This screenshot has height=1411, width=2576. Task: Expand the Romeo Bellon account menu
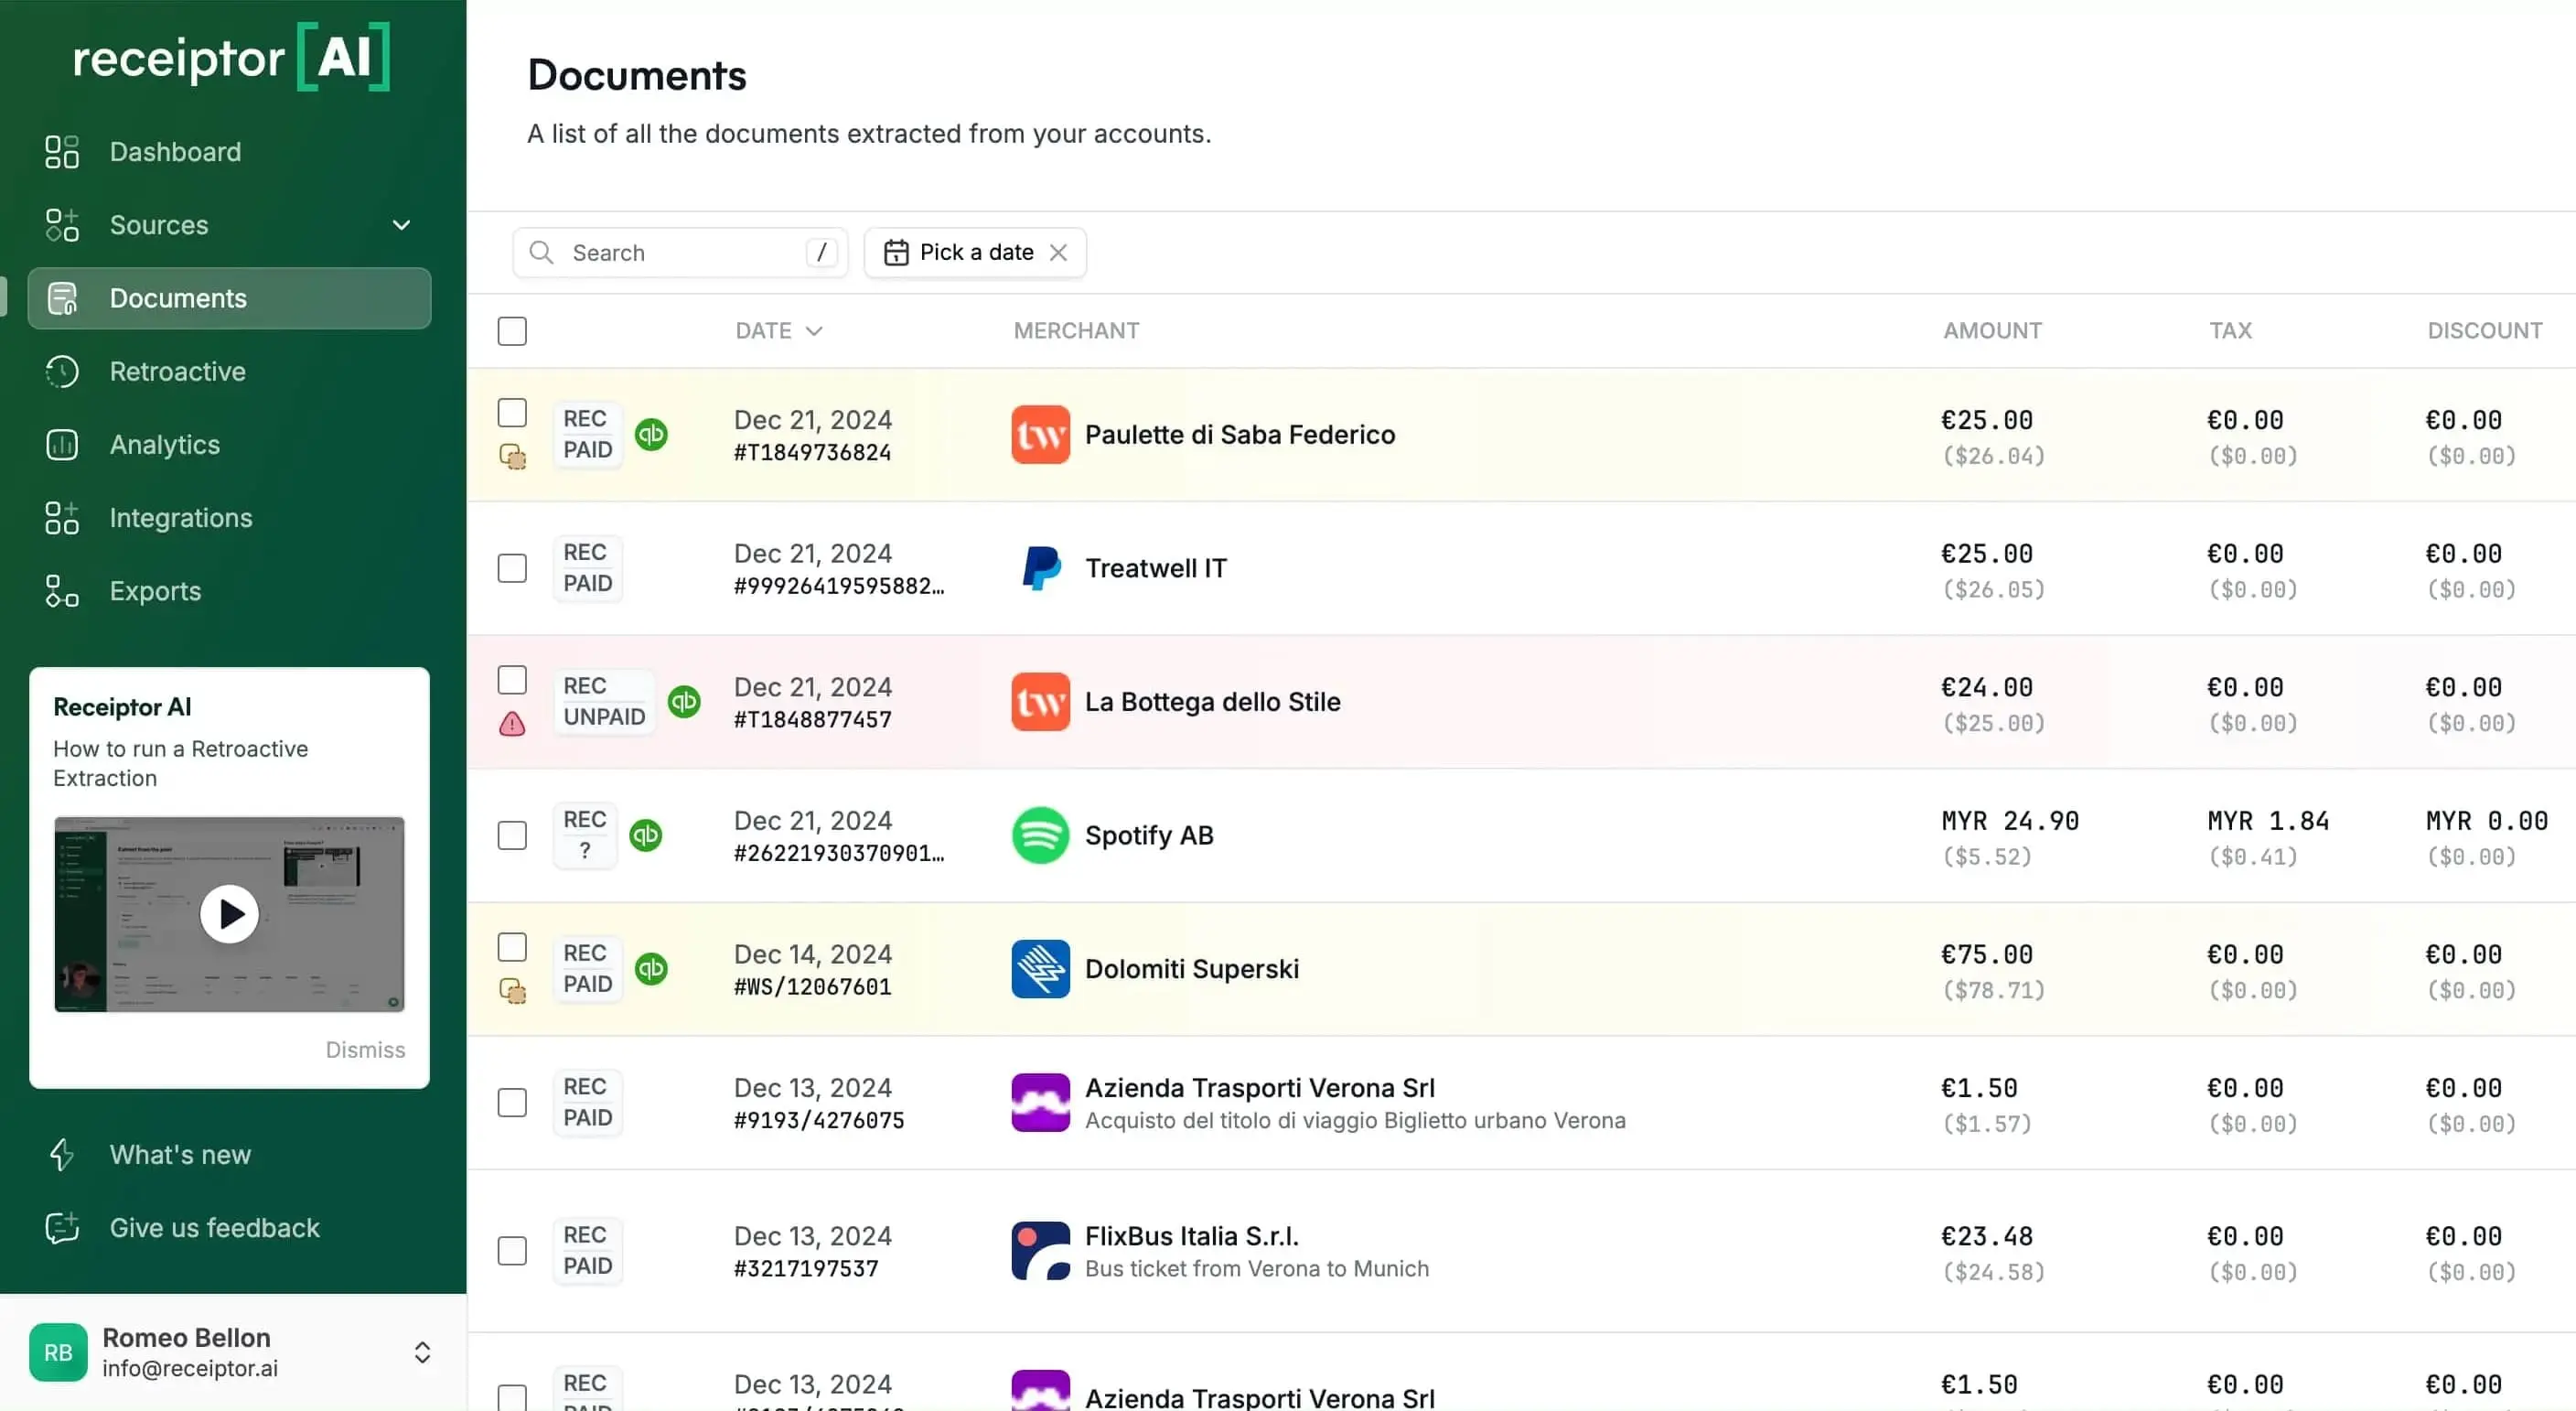[x=422, y=1352]
